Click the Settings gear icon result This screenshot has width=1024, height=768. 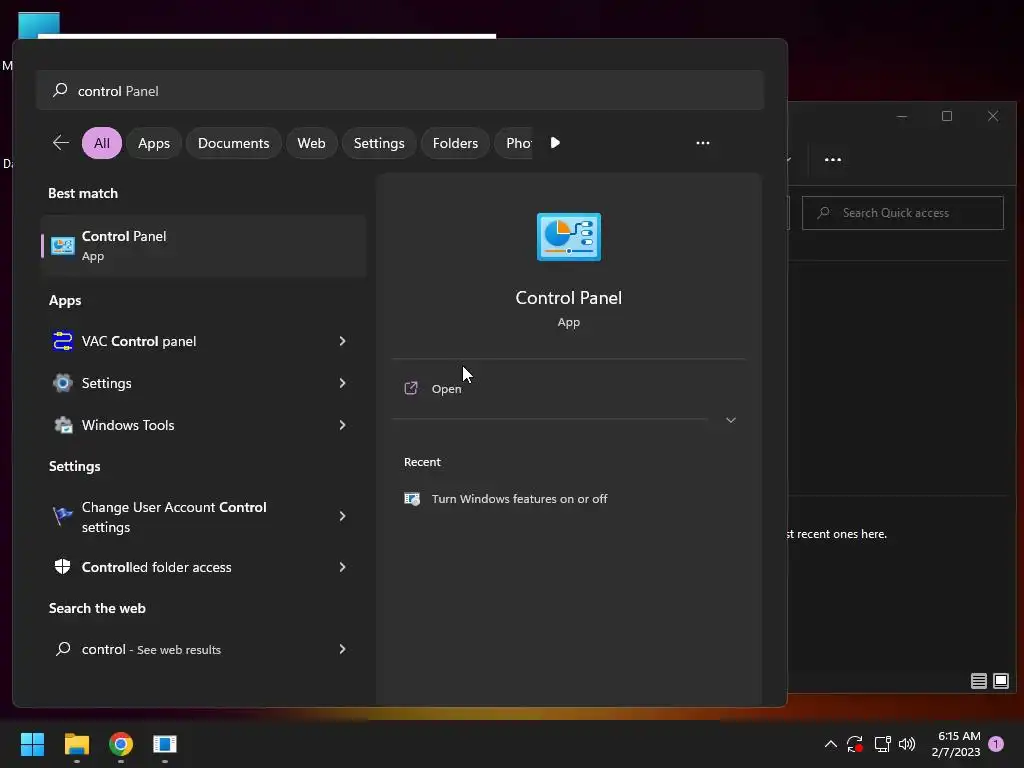pos(63,383)
